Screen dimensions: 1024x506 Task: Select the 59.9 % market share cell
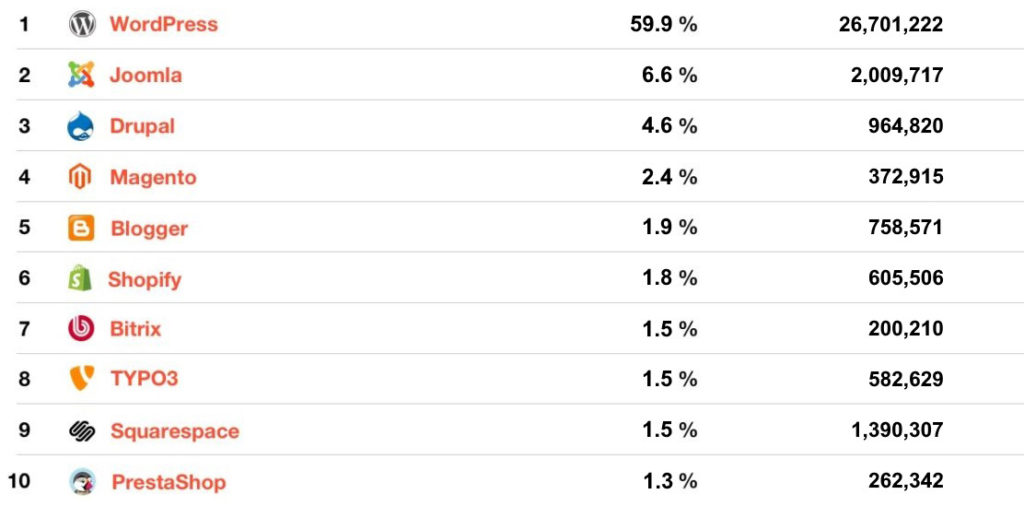[664, 25]
